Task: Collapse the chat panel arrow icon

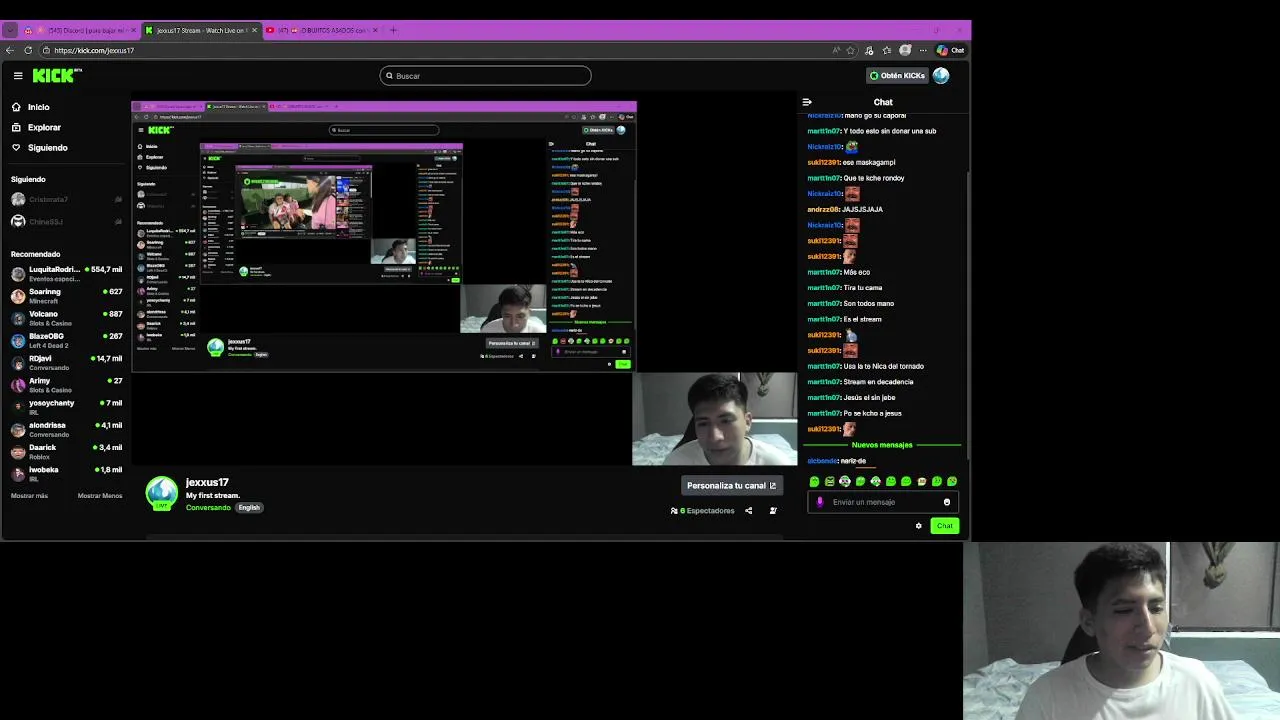Action: [x=807, y=102]
